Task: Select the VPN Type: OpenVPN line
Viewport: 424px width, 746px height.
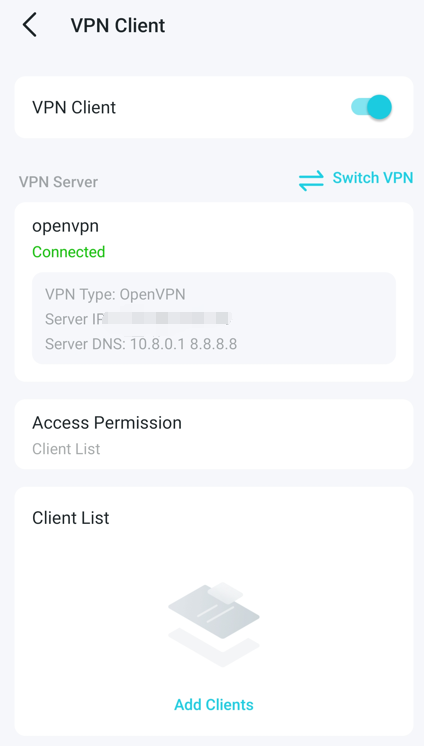Action: click(x=115, y=294)
